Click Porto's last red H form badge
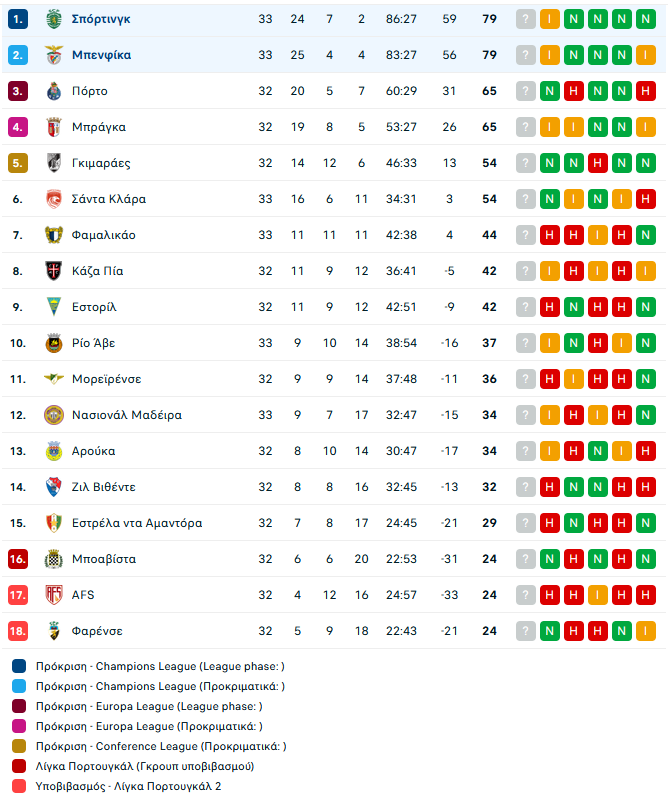This screenshot has width=668, height=797. [x=646, y=91]
